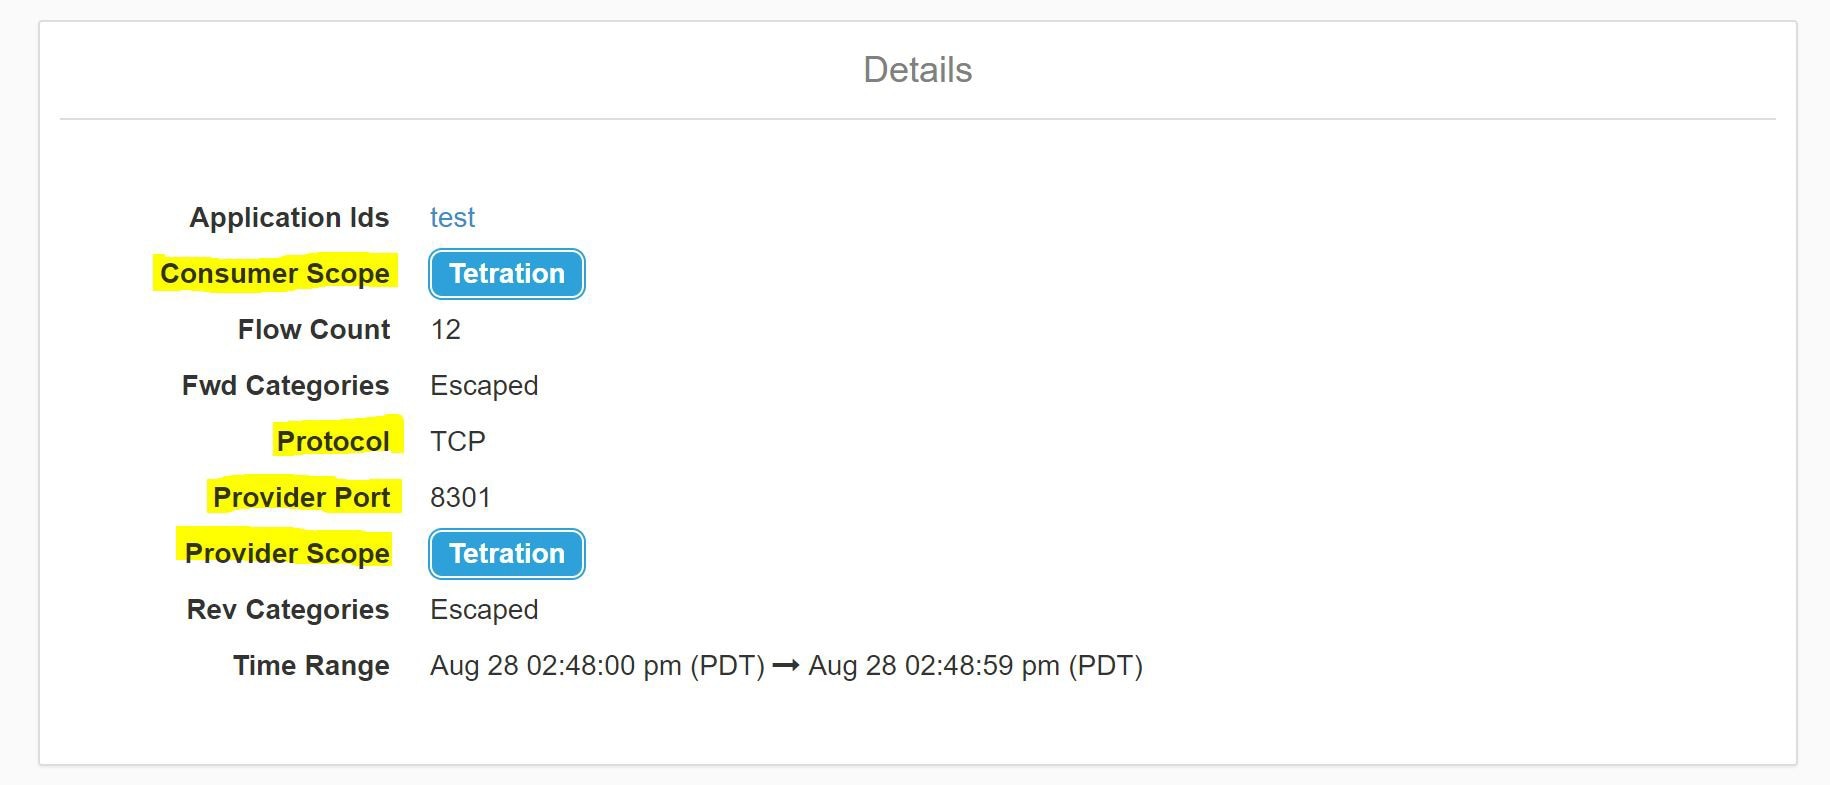Open the 'test' application link
1830x785 pixels.
point(452,217)
